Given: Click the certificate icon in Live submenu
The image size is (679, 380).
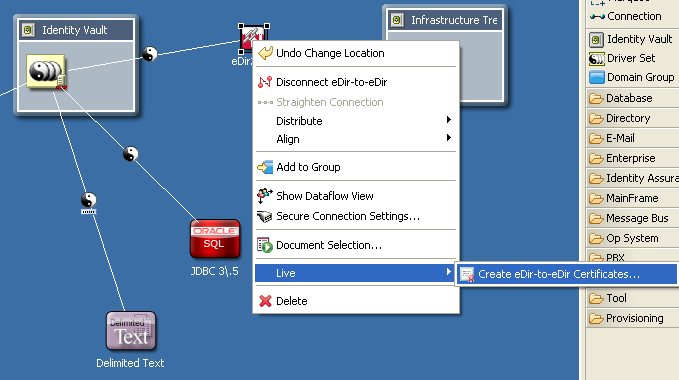Looking at the screenshot, I should click(x=467, y=274).
